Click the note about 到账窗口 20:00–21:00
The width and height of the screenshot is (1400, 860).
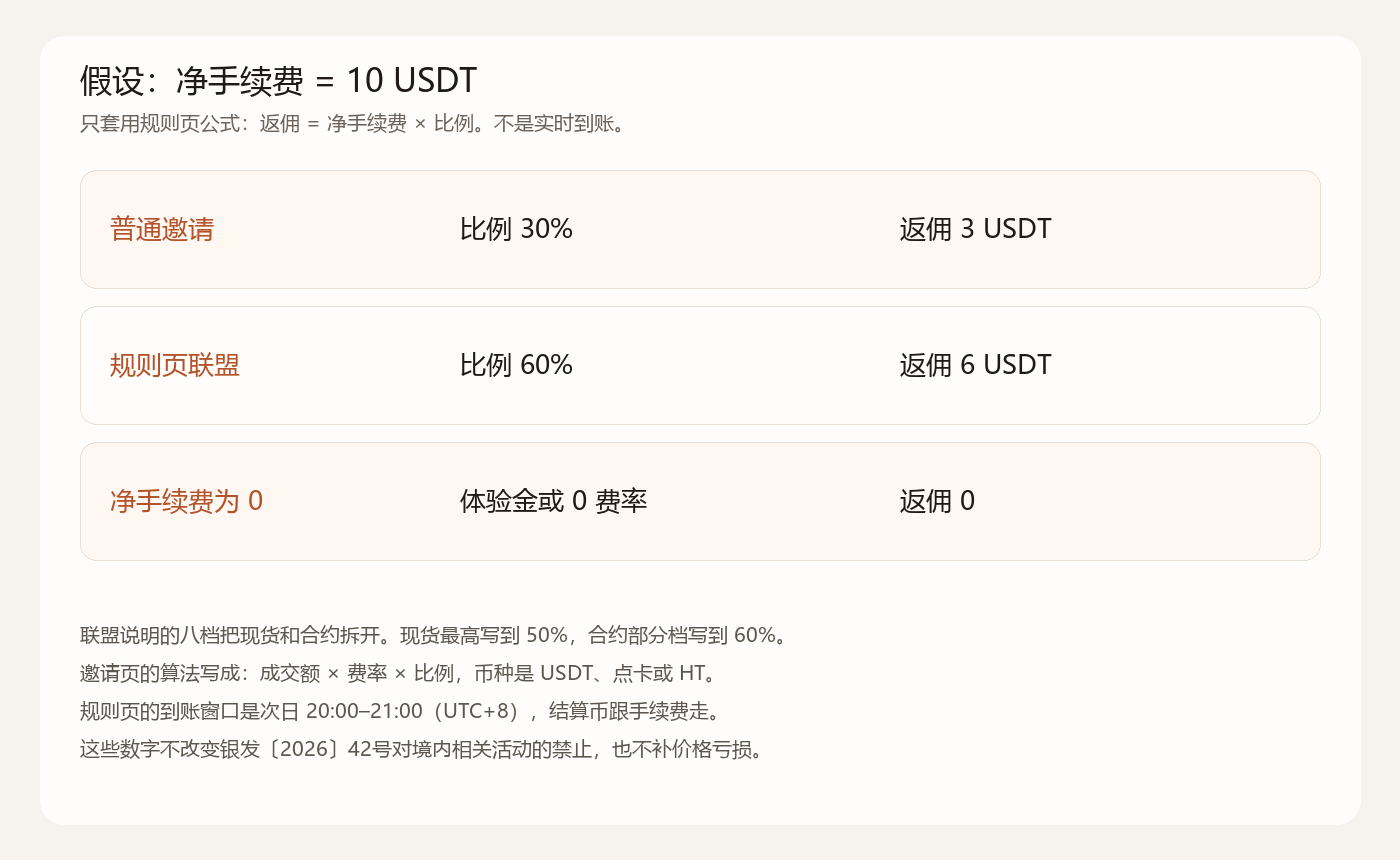(401, 711)
